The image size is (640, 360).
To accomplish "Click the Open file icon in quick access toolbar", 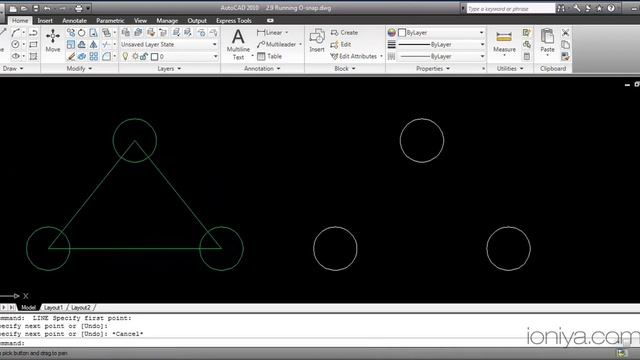I will [24, 8].
